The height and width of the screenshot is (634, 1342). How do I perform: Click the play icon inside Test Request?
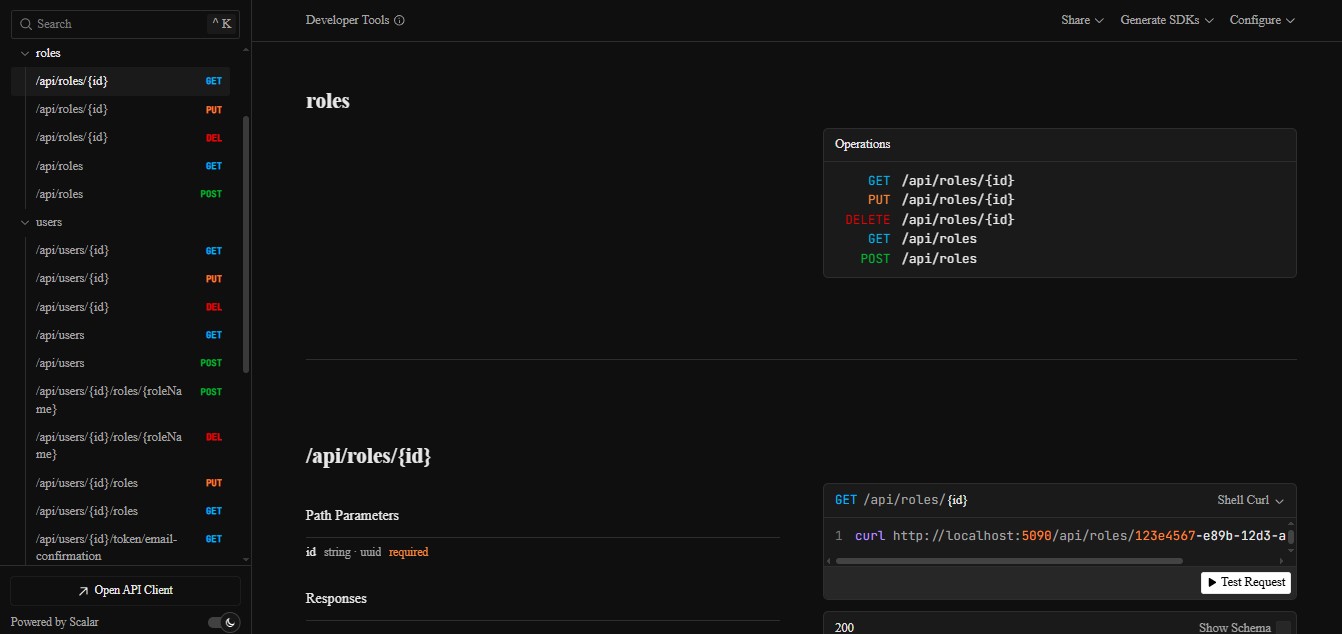coord(1213,582)
